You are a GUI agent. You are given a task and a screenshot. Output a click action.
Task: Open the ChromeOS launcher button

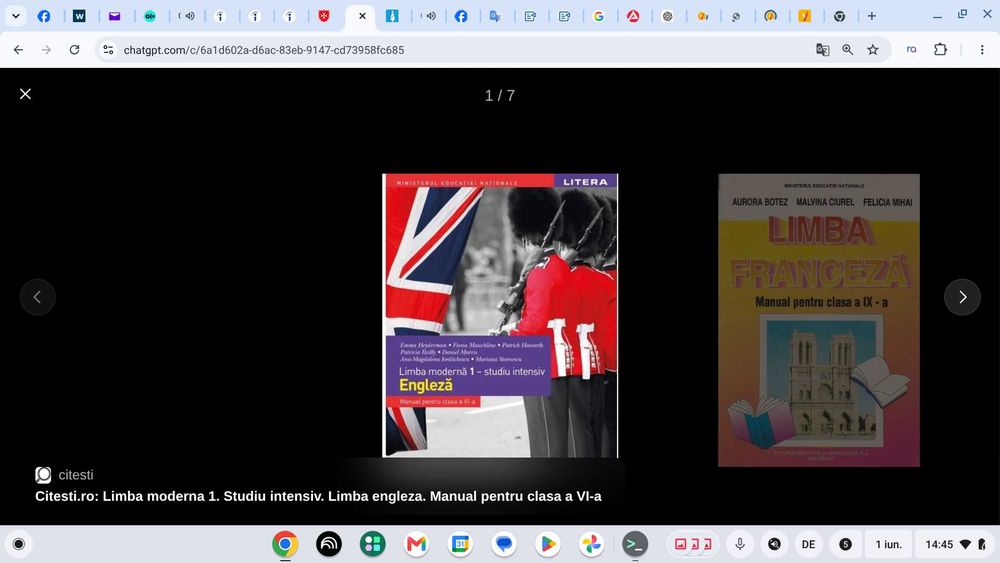click(18, 544)
